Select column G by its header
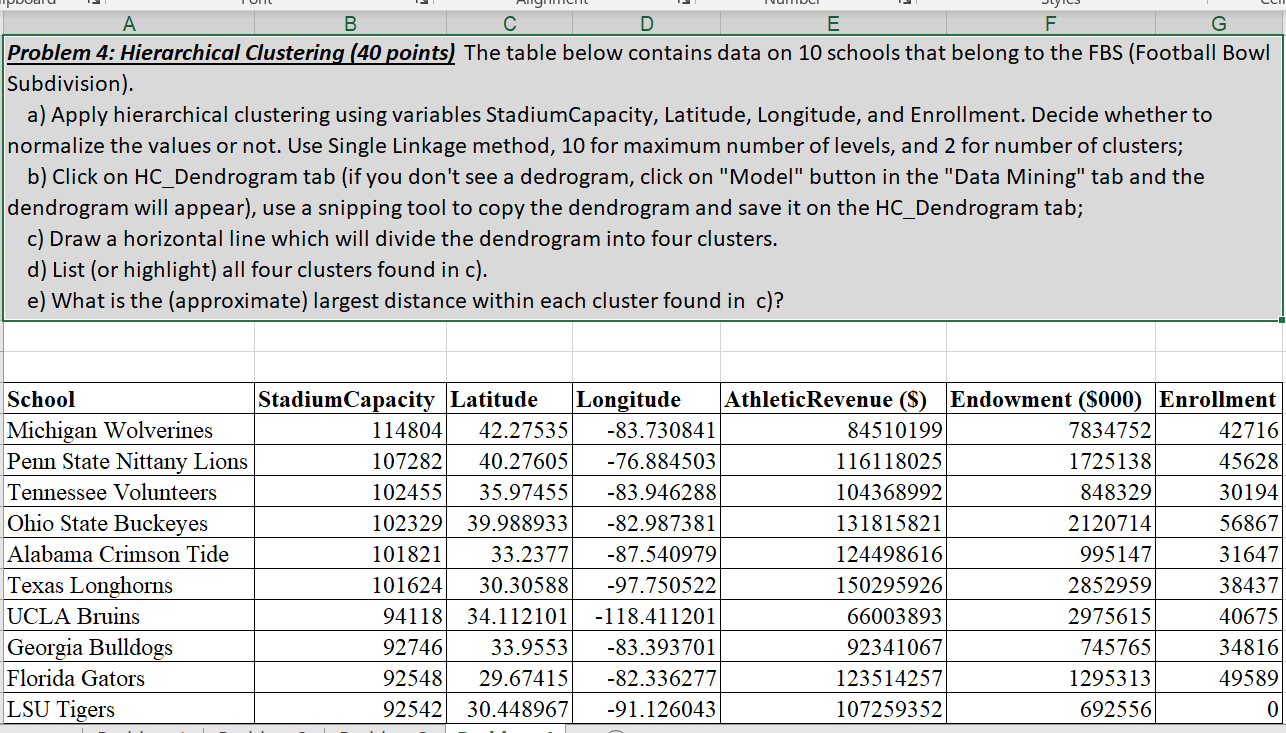 coord(1219,21)
